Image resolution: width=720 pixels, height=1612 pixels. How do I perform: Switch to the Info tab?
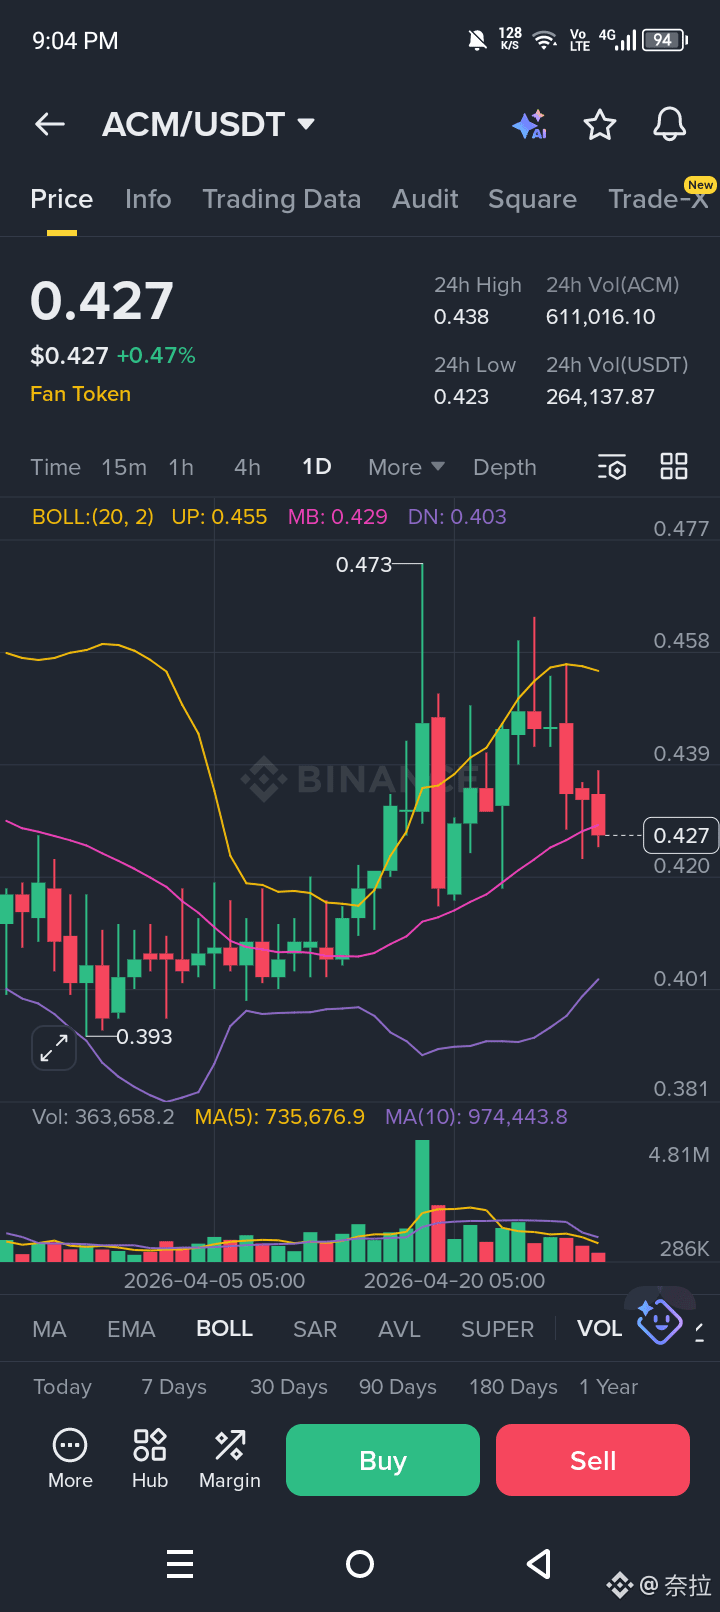pyautogui.click(x=148, y=199)
